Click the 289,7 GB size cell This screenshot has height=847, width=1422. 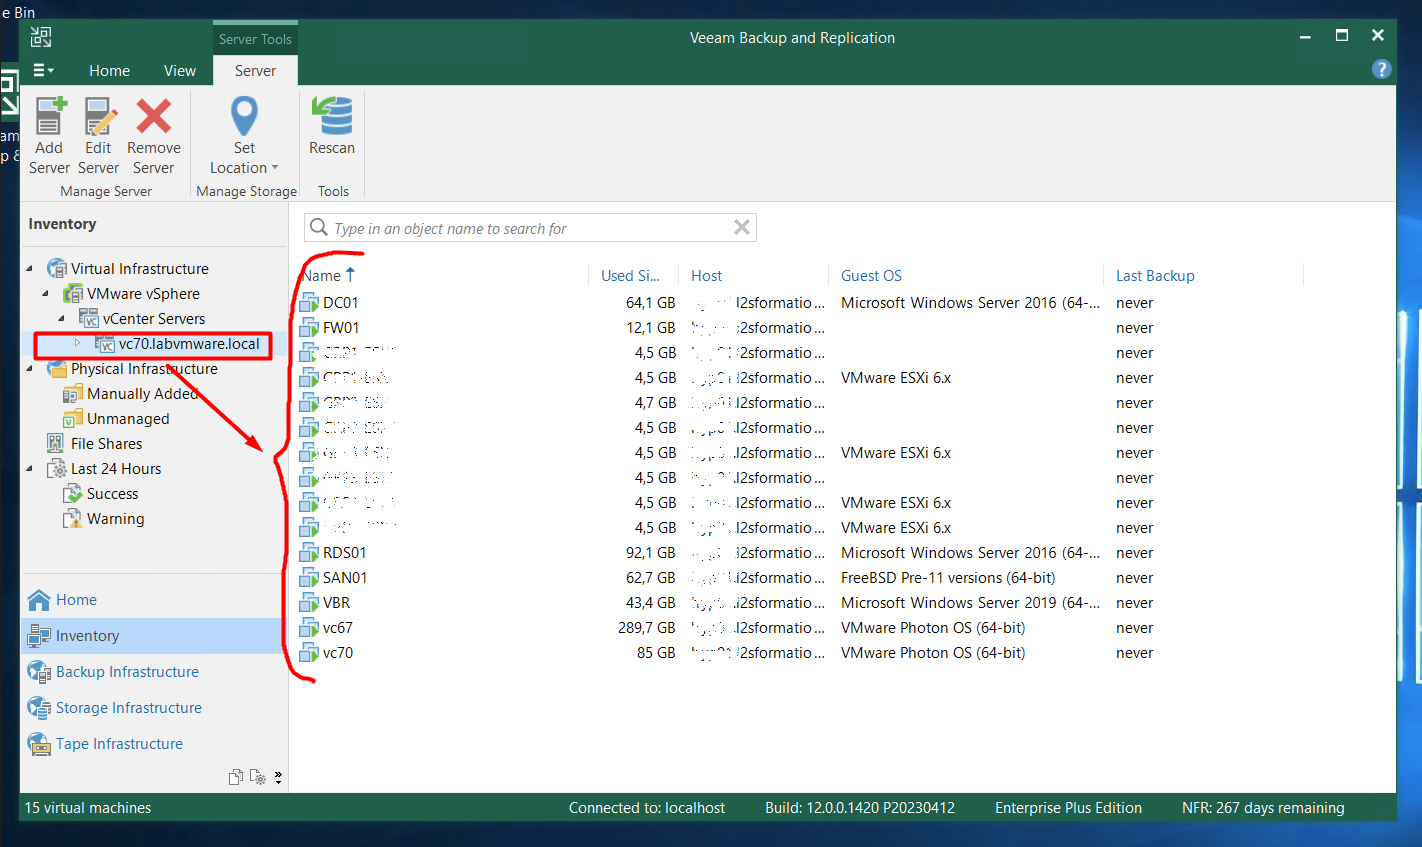pyautogui.click(x=646, y=628)
